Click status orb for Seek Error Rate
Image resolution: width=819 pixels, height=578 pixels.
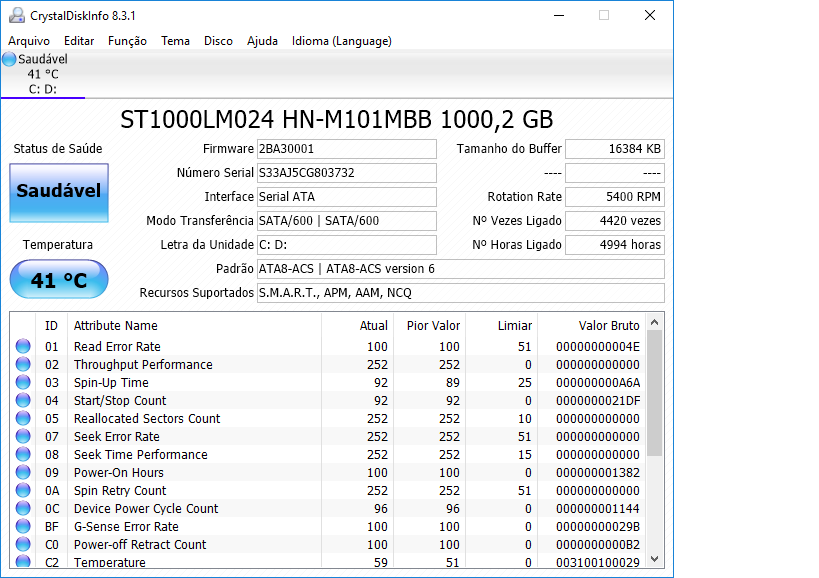[23, 437]
